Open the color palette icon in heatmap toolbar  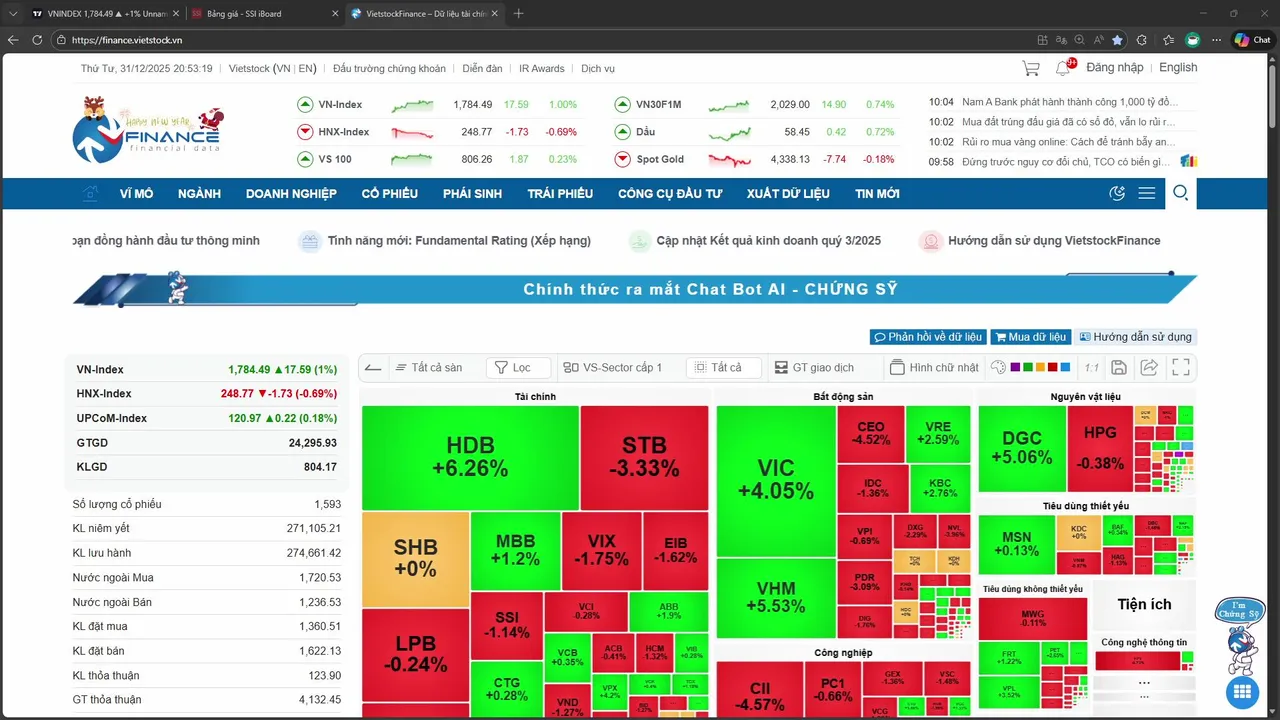pos(997,367)
